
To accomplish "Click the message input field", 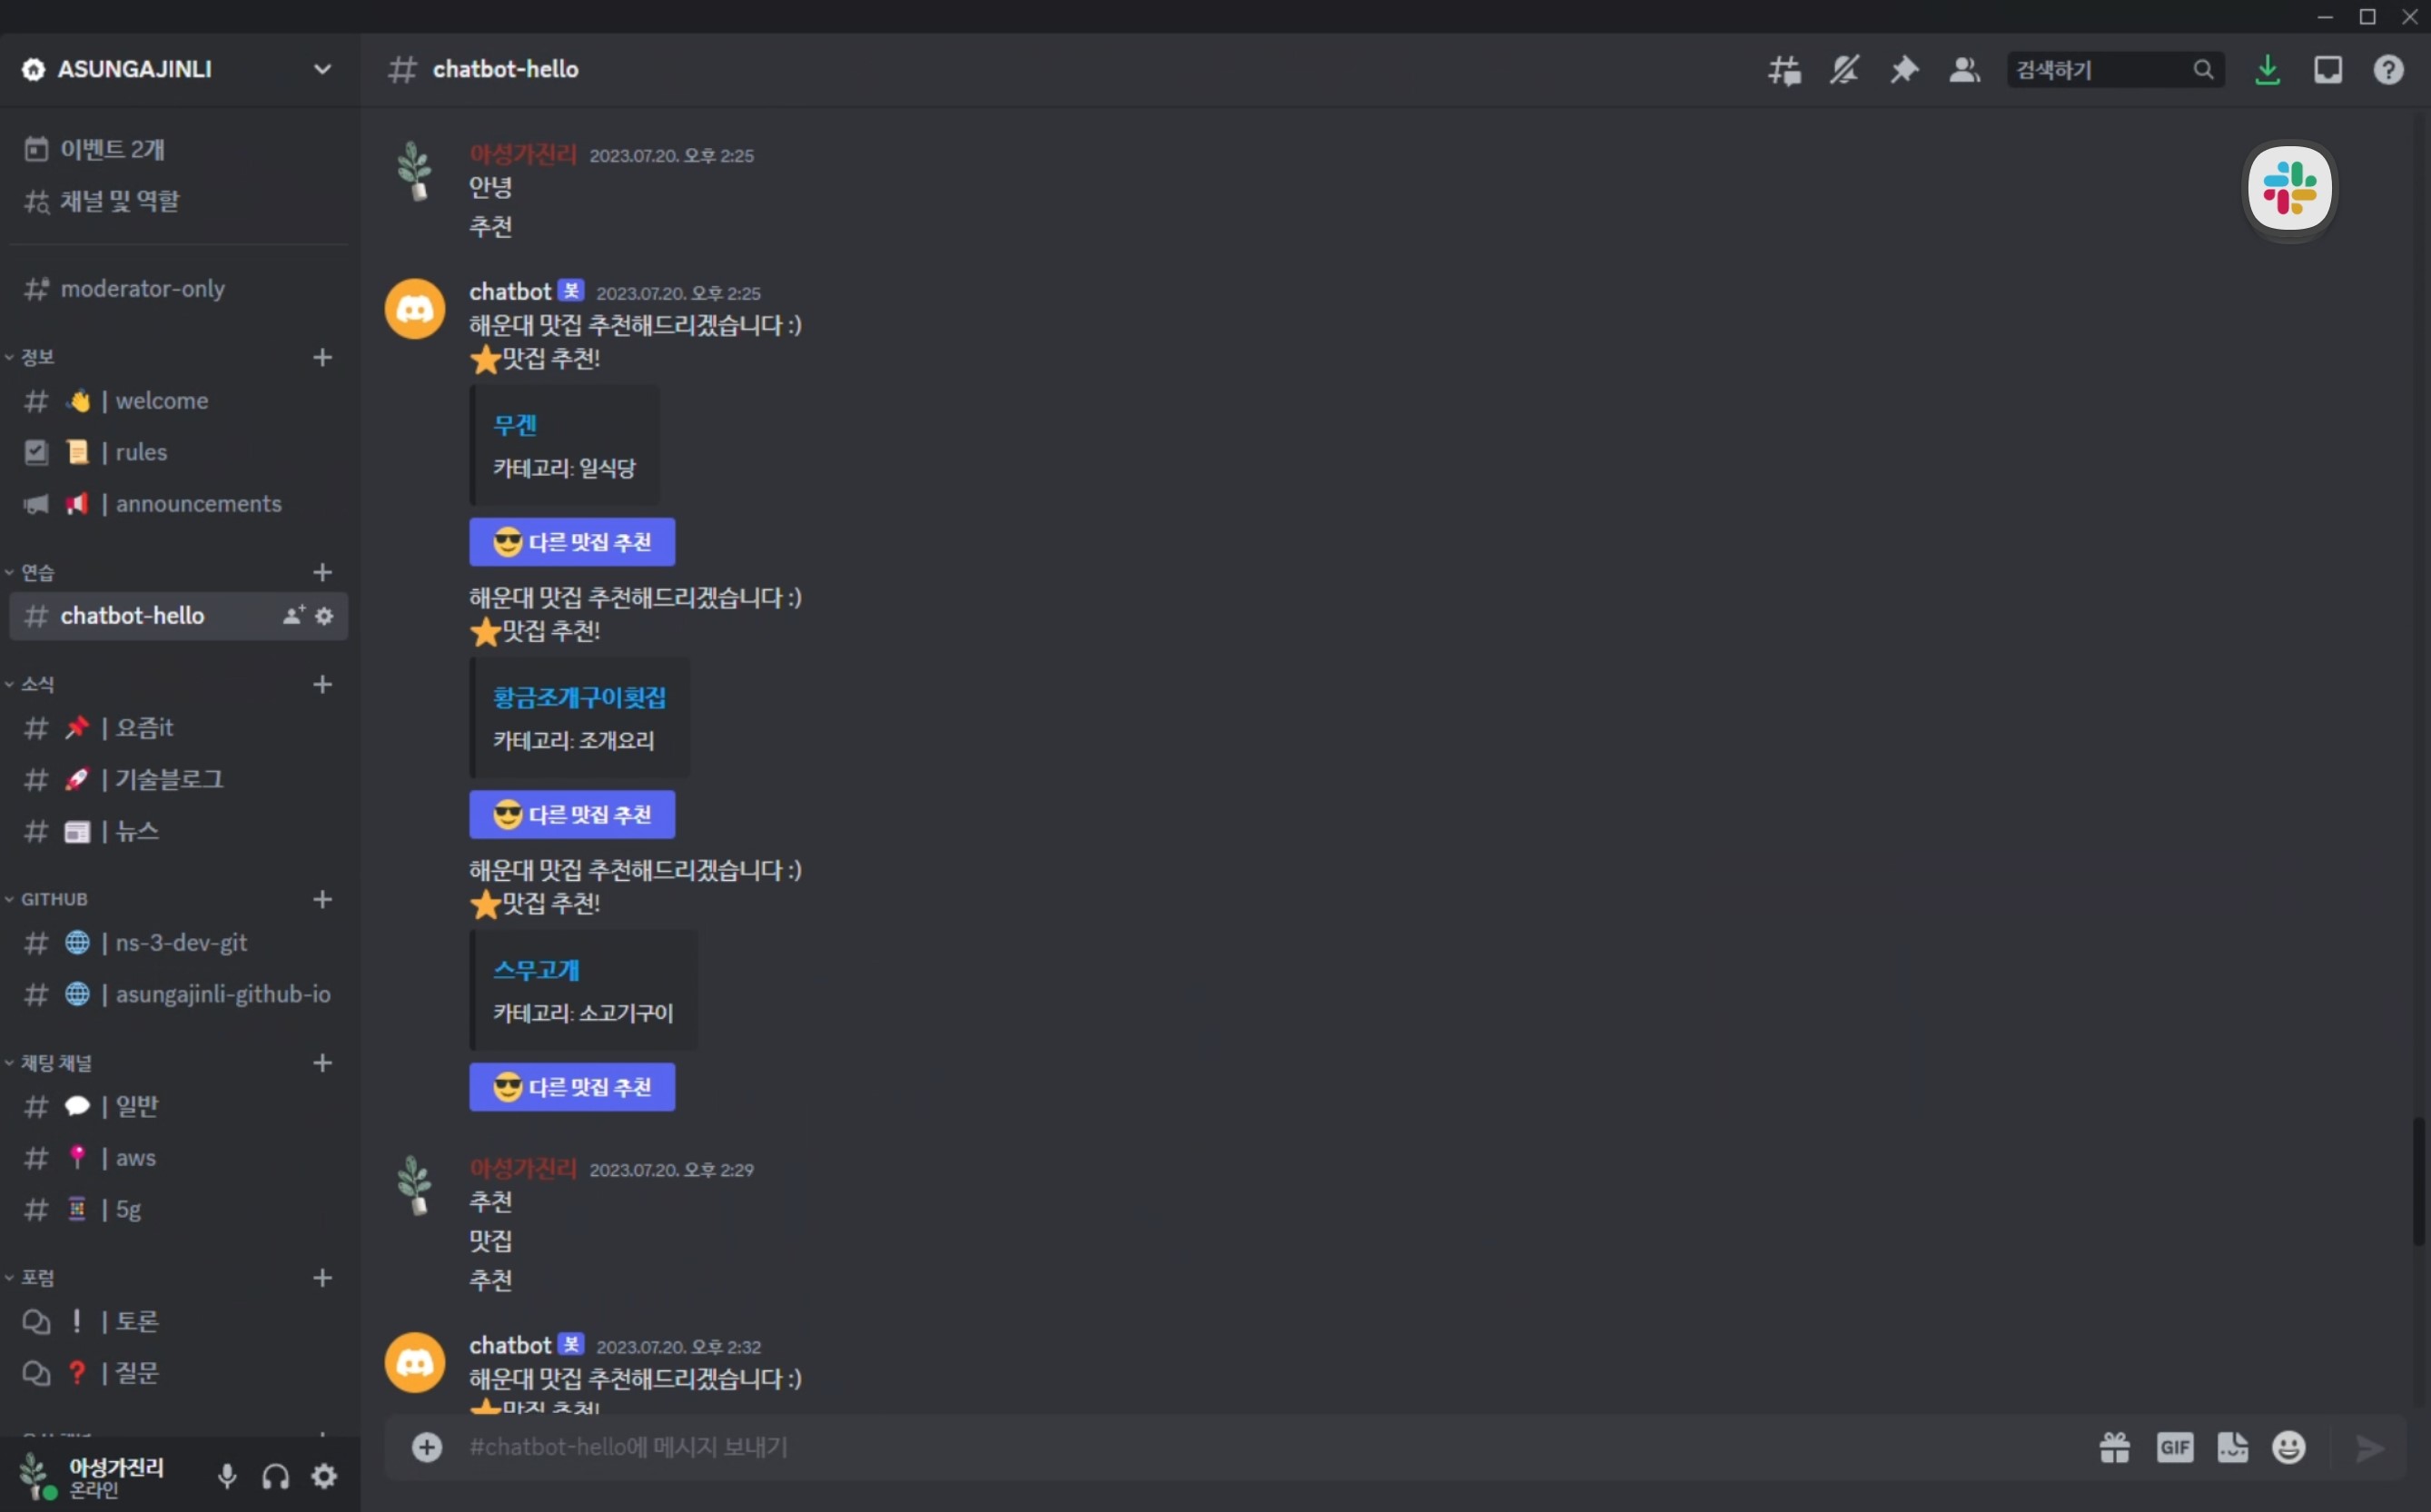I will pos(1270,1447).
